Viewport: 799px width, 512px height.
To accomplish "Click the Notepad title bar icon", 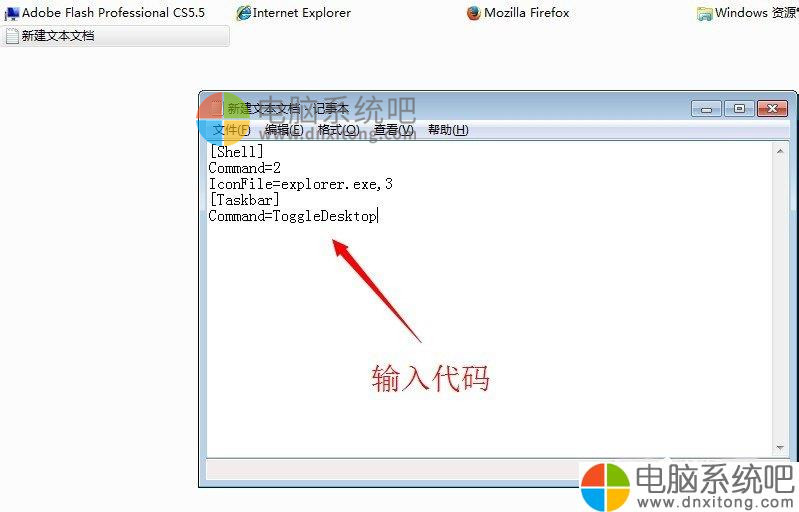I will pyautogui.click(x=216, y=108).
